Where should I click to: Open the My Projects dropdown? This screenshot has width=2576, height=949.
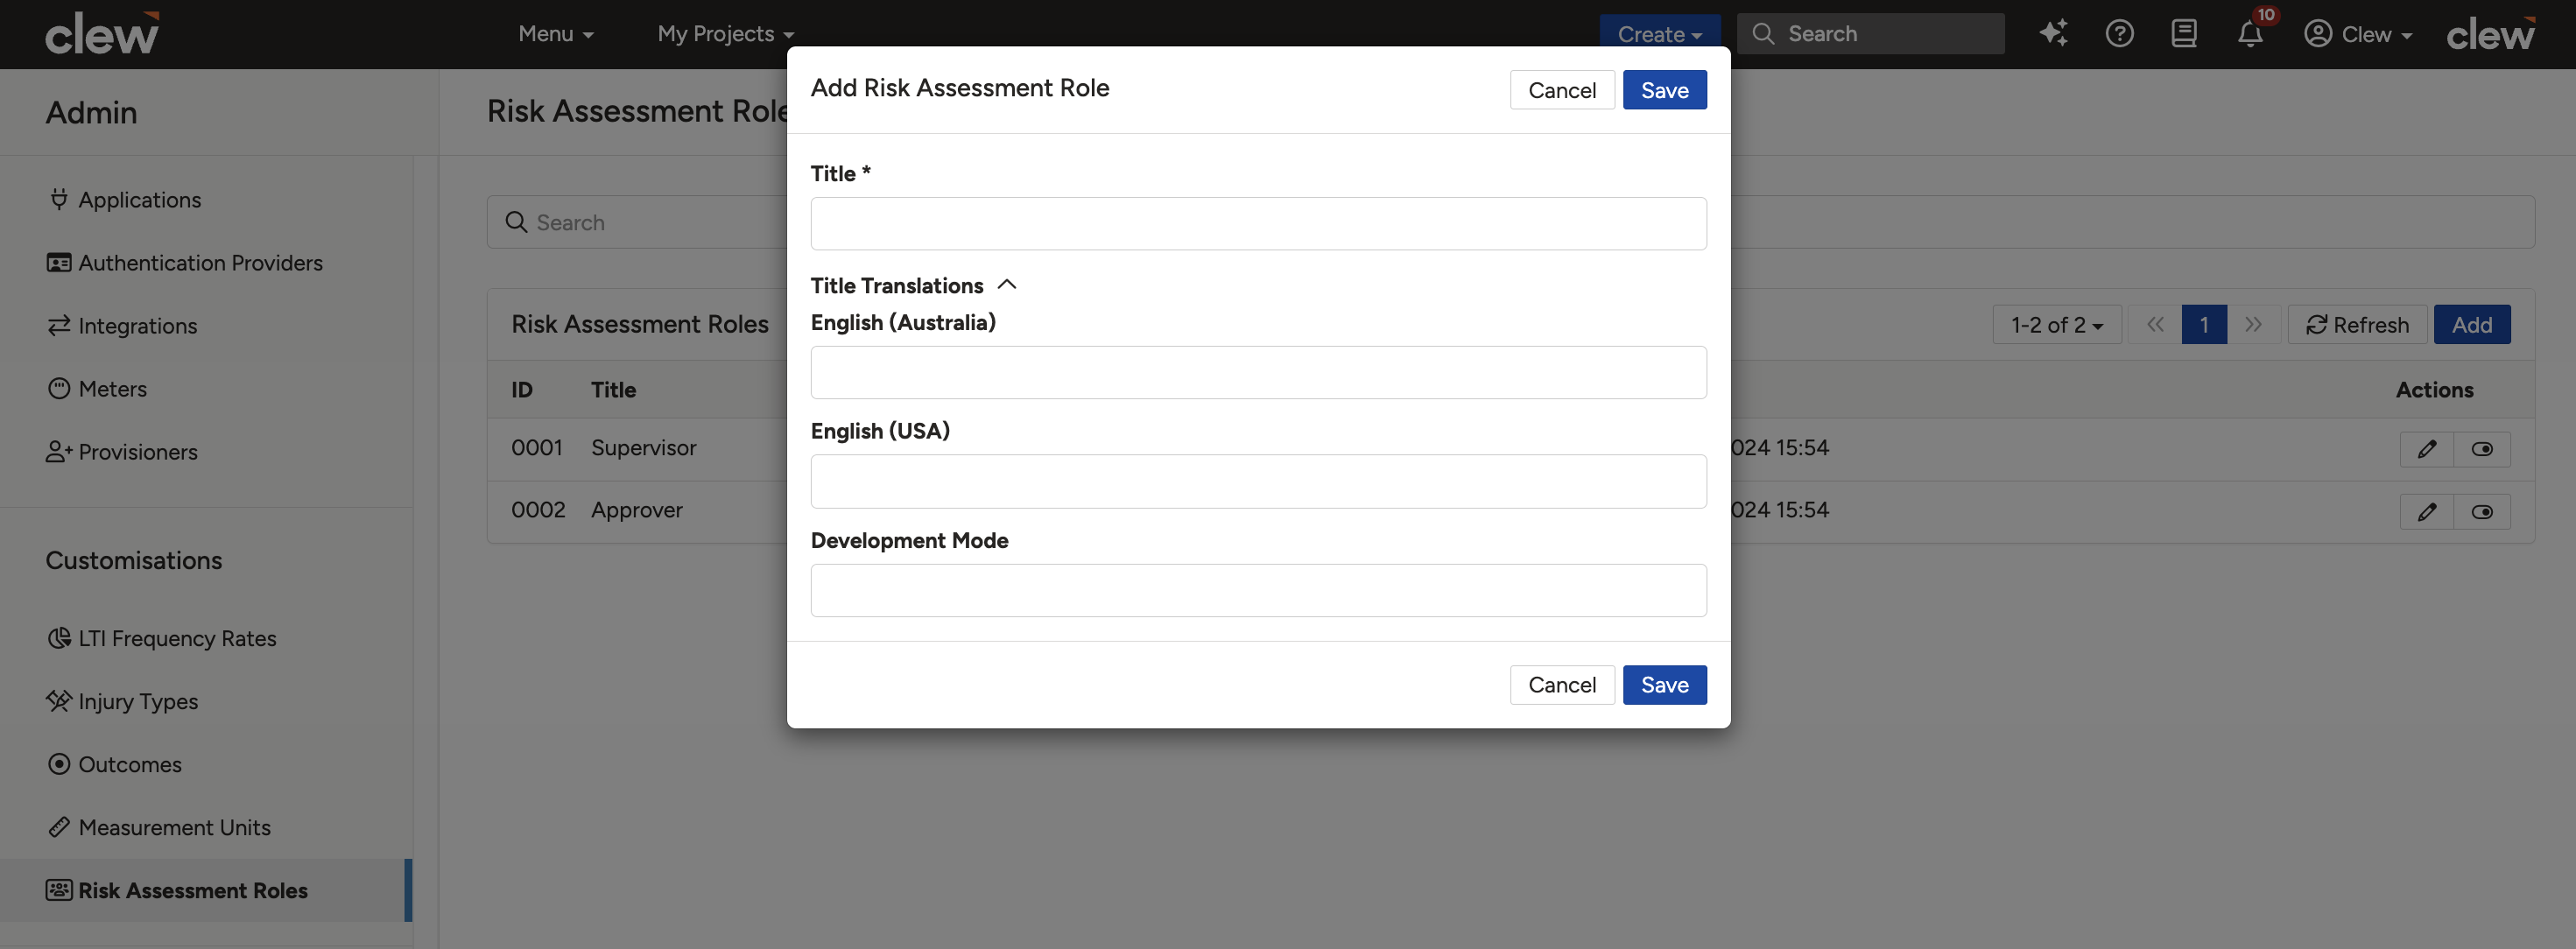726,33
